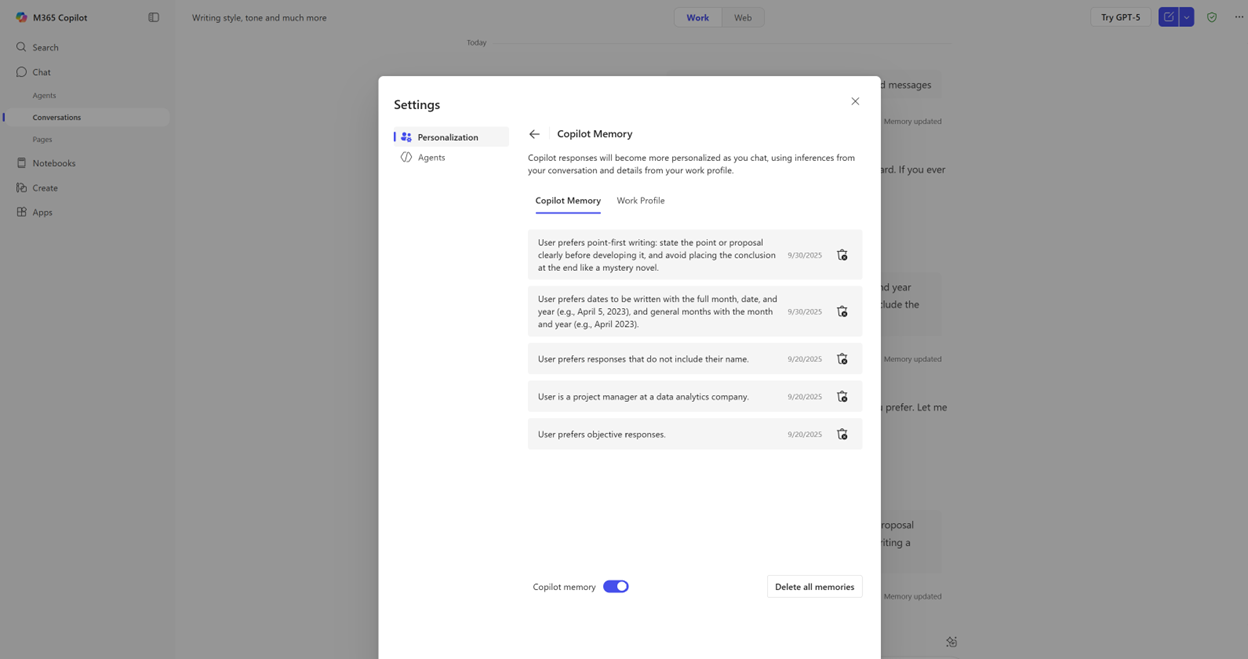Open Notebooks in the left sidebar

pyautogui.click(x=54, y=163)
